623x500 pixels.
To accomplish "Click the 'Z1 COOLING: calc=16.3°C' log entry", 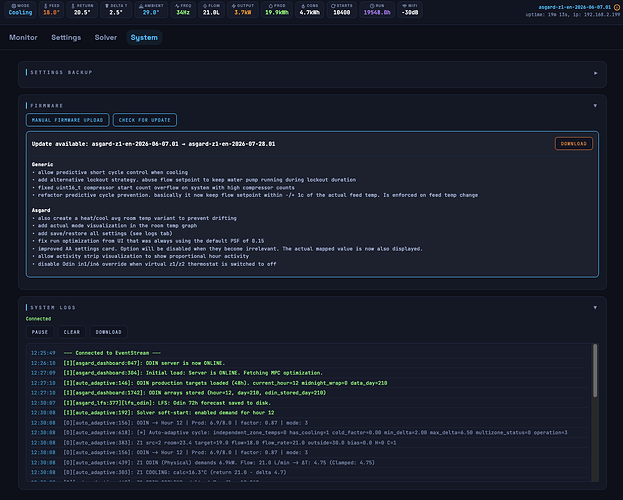I will (175, 472).
